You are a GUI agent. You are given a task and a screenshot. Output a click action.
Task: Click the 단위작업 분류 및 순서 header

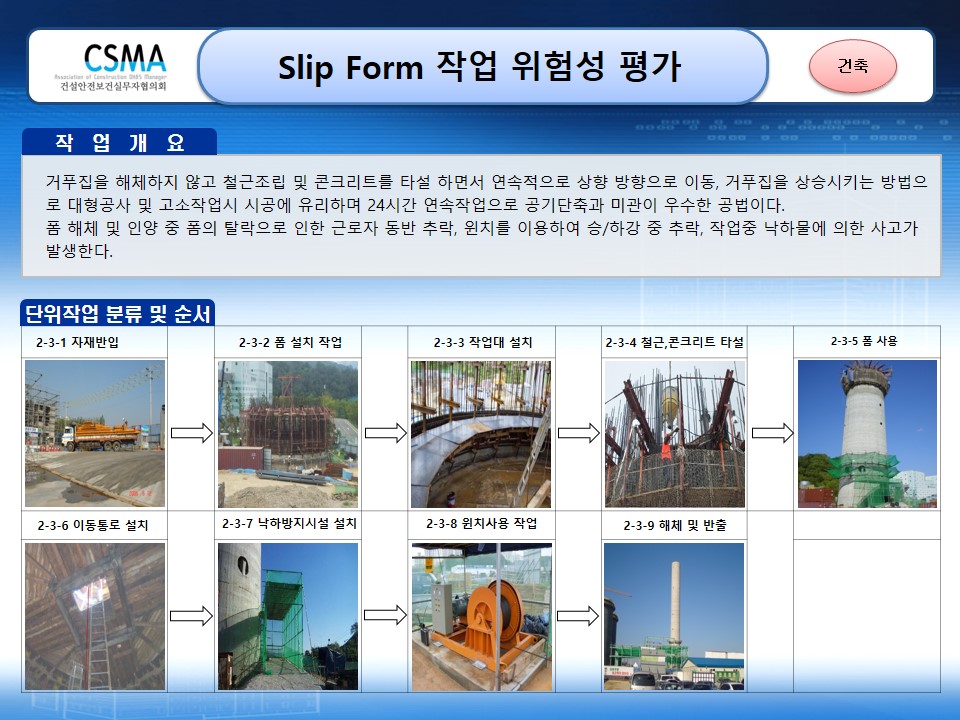tap(118, 313)
